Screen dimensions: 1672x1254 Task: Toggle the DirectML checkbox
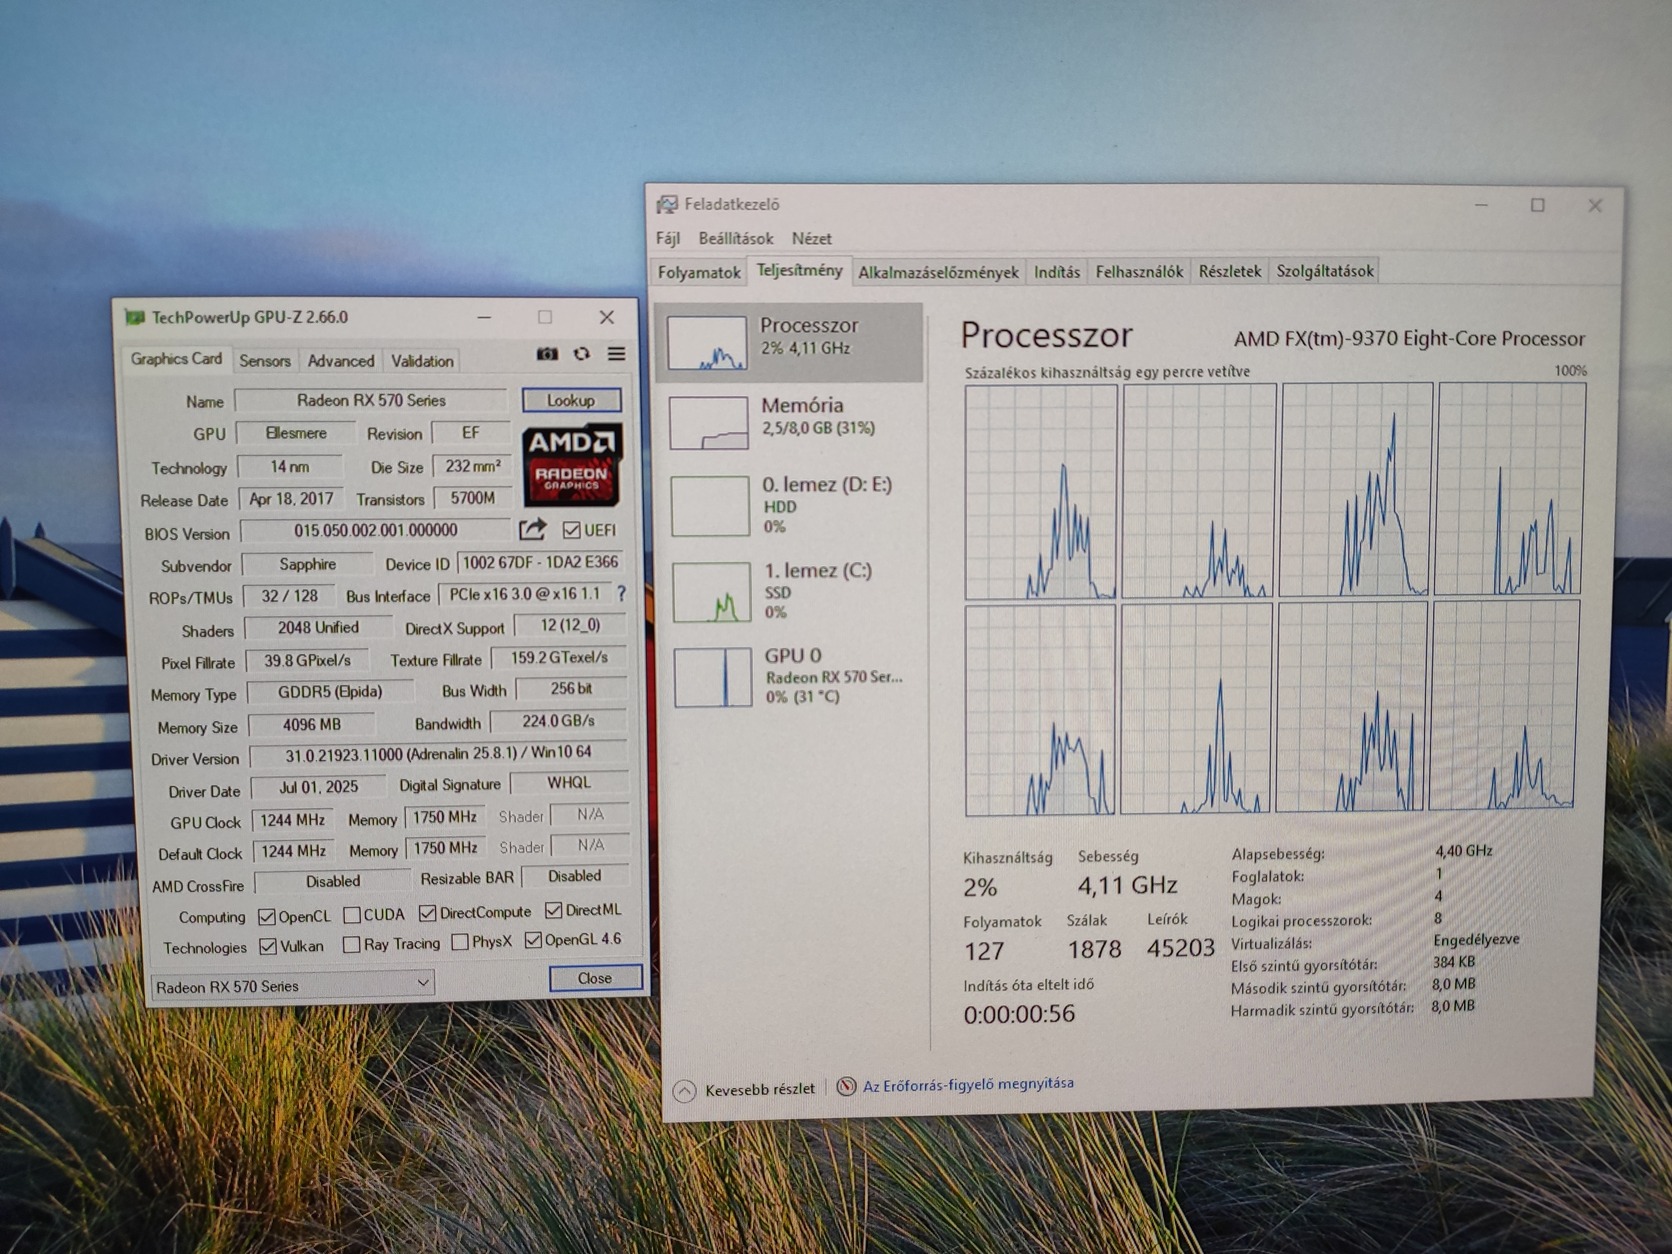[553, 910]
